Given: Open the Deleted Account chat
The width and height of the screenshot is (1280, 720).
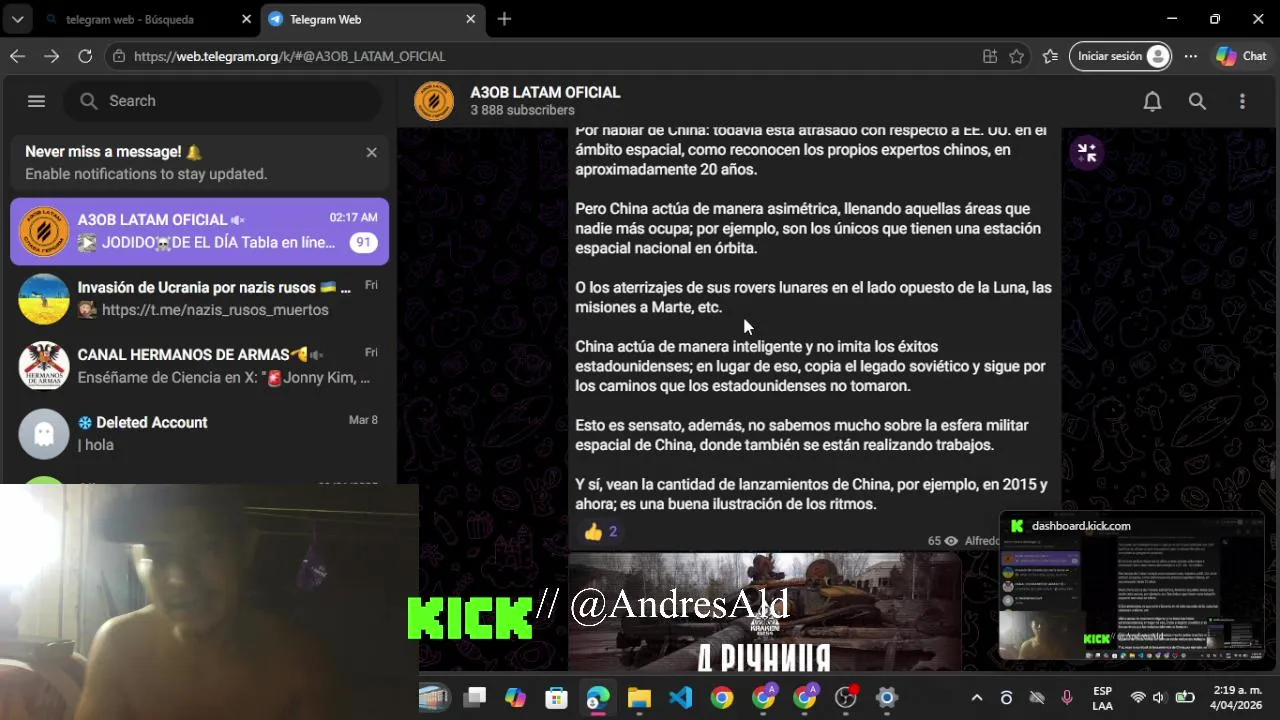Looking at the screenshot, I should (200, 433).
